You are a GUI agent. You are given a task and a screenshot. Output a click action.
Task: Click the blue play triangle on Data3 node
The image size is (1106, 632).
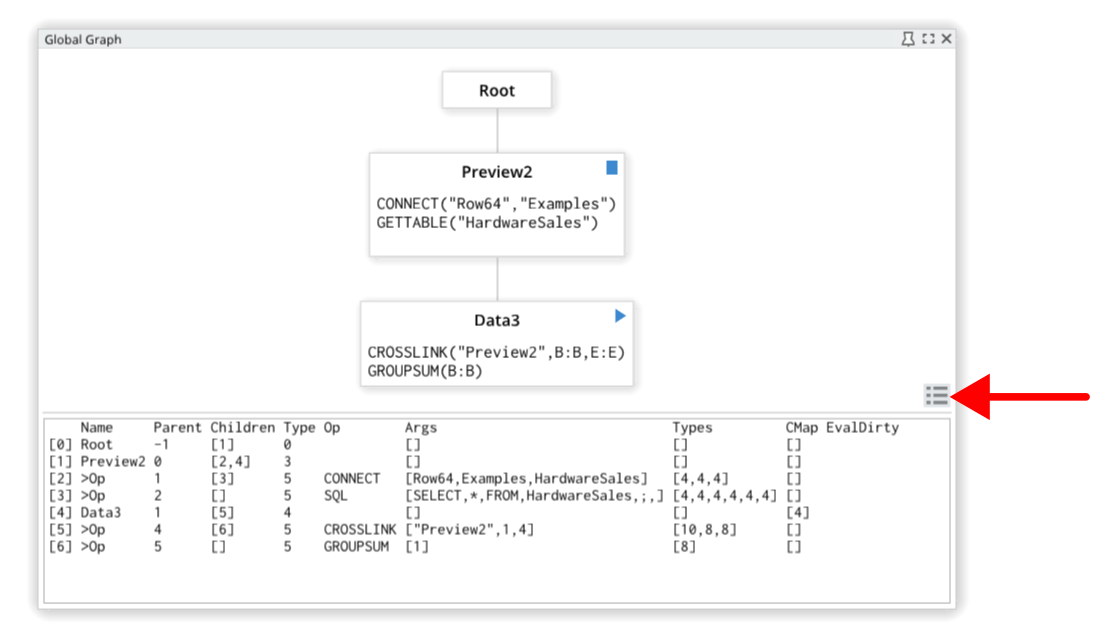tap(620, 316)
